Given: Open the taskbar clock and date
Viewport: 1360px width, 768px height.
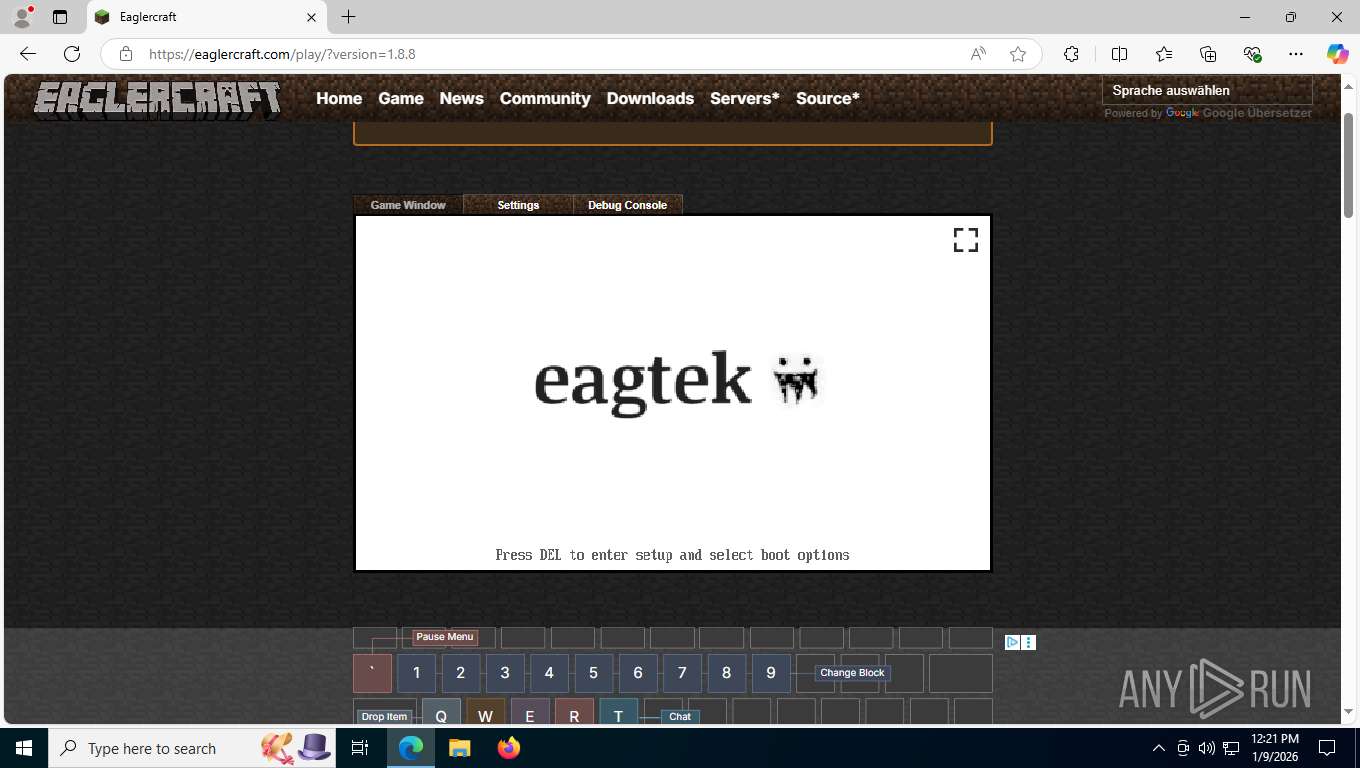Looking at the screenshot, I should [1274, 748].
